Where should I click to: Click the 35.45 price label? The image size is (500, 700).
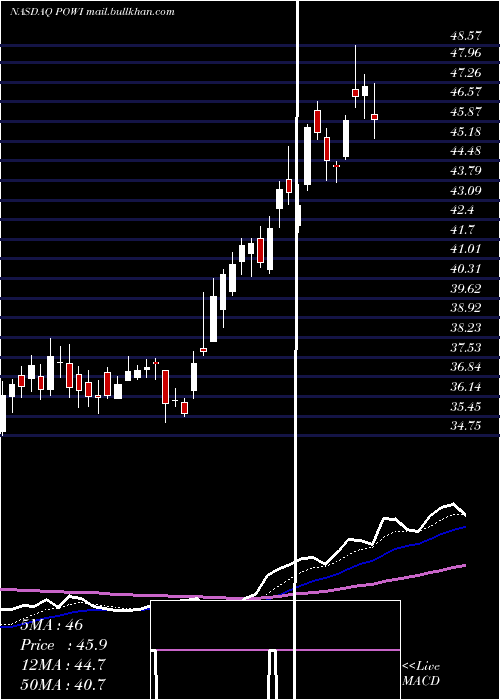(466, 407)
